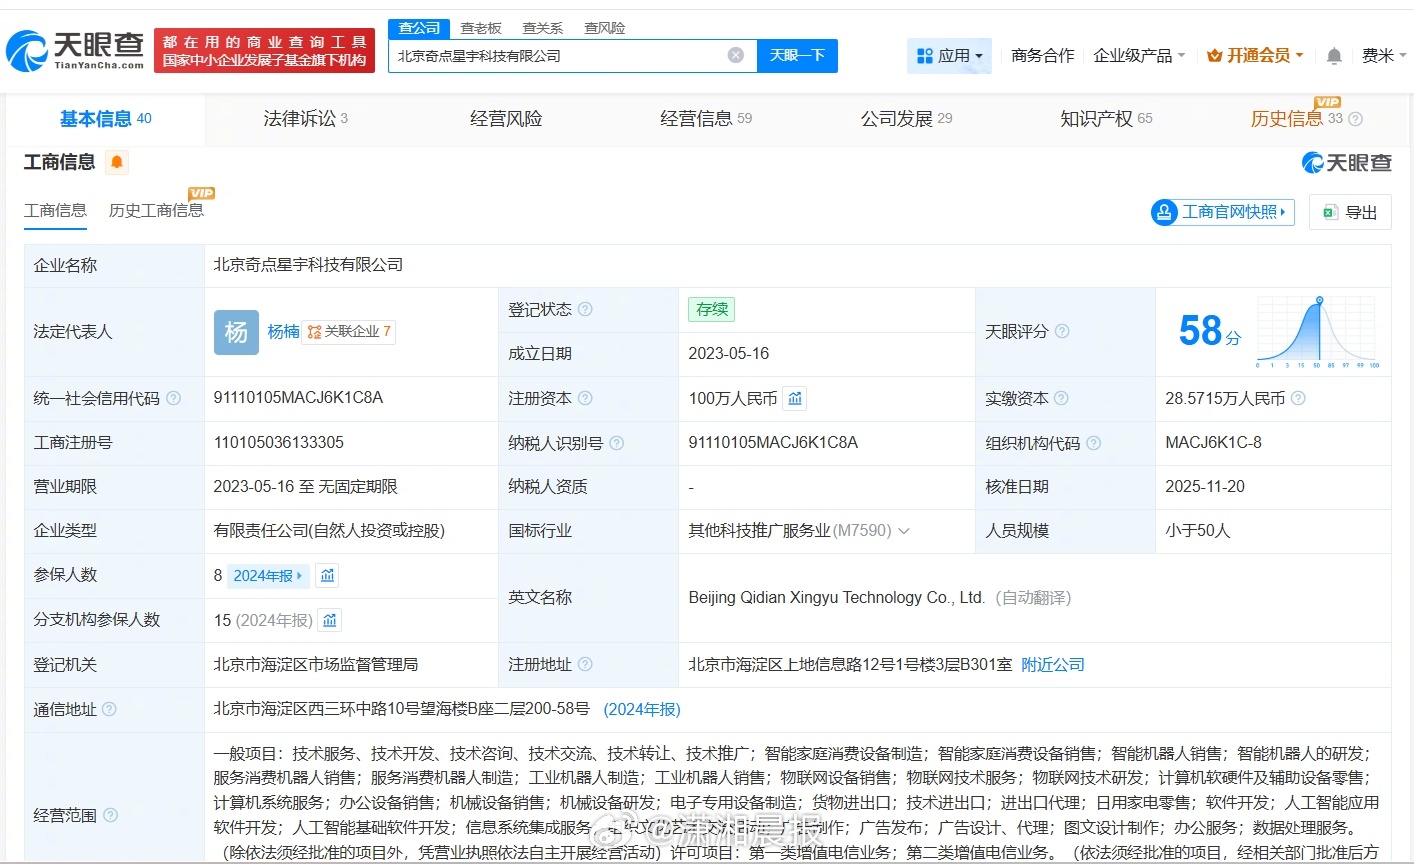The height and width of the screenshot is (864, 1414).
Task: Open chart icon beside 2024年报 insured count
Action: tap(327, 575)
